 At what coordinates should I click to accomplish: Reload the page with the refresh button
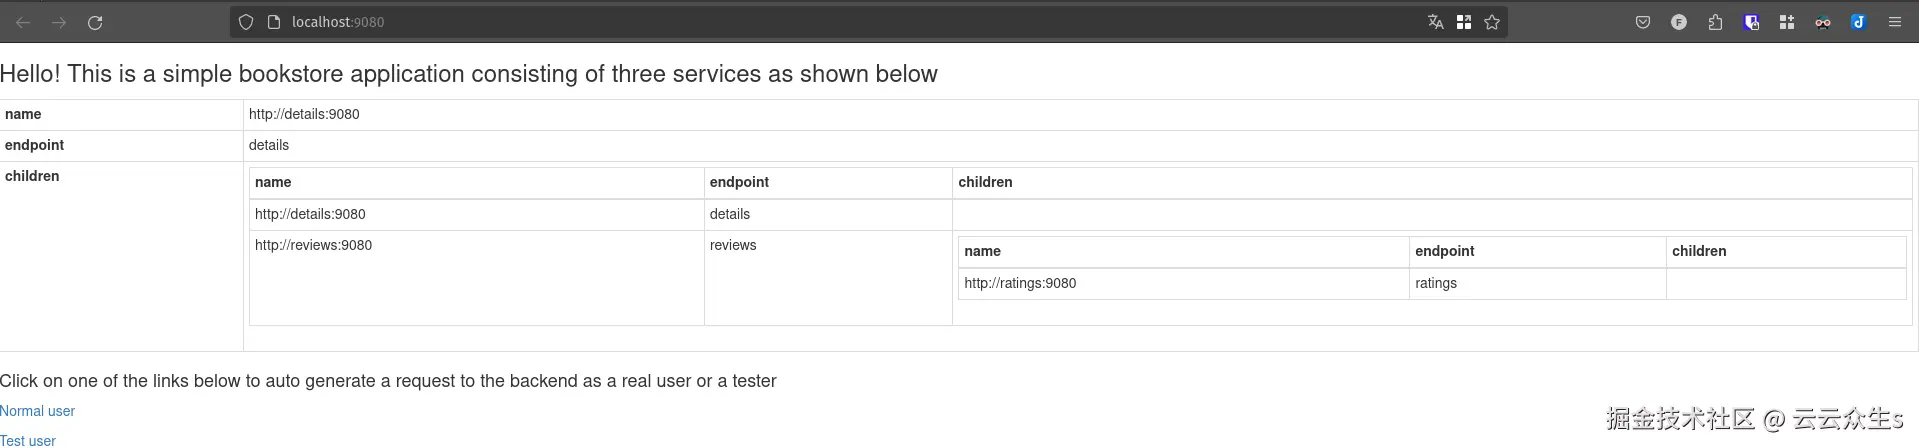[95, 22]
